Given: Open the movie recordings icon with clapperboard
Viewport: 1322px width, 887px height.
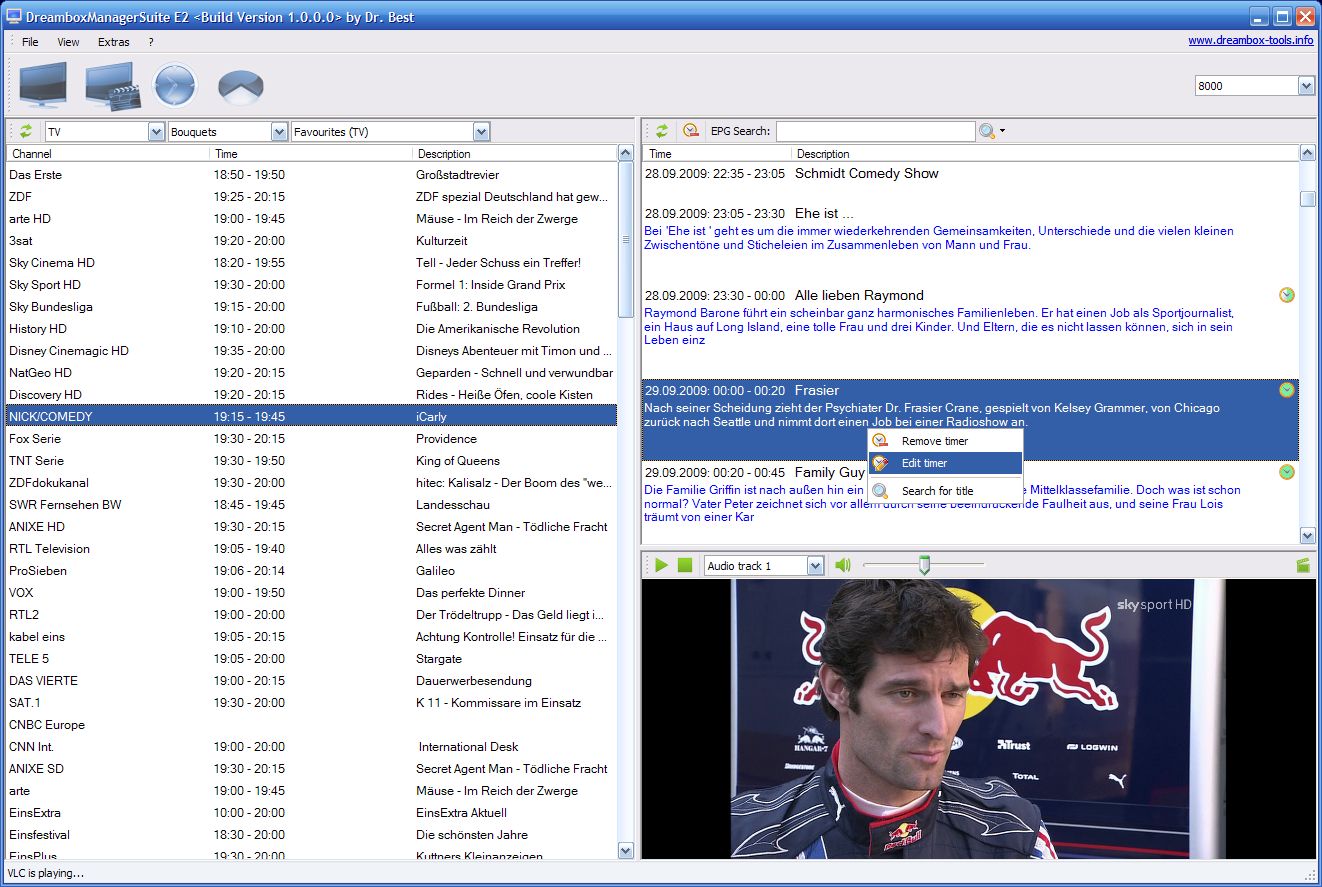Looking at the screenshot, I should click(110, 85).
